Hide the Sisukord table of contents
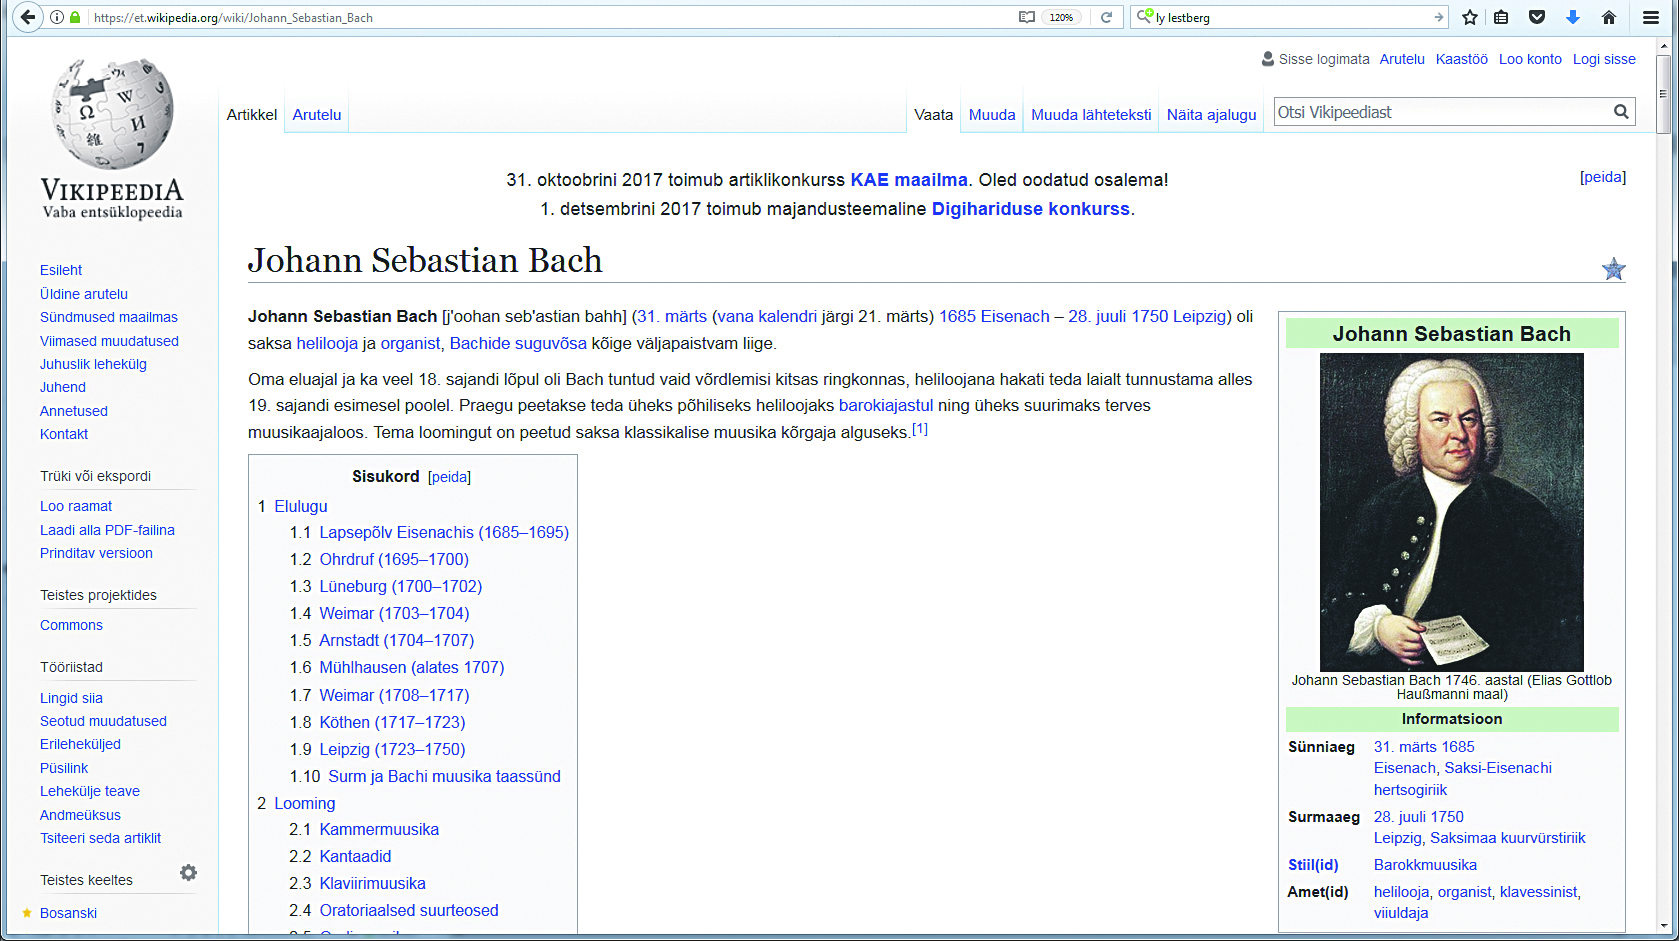 pos(449,477)
